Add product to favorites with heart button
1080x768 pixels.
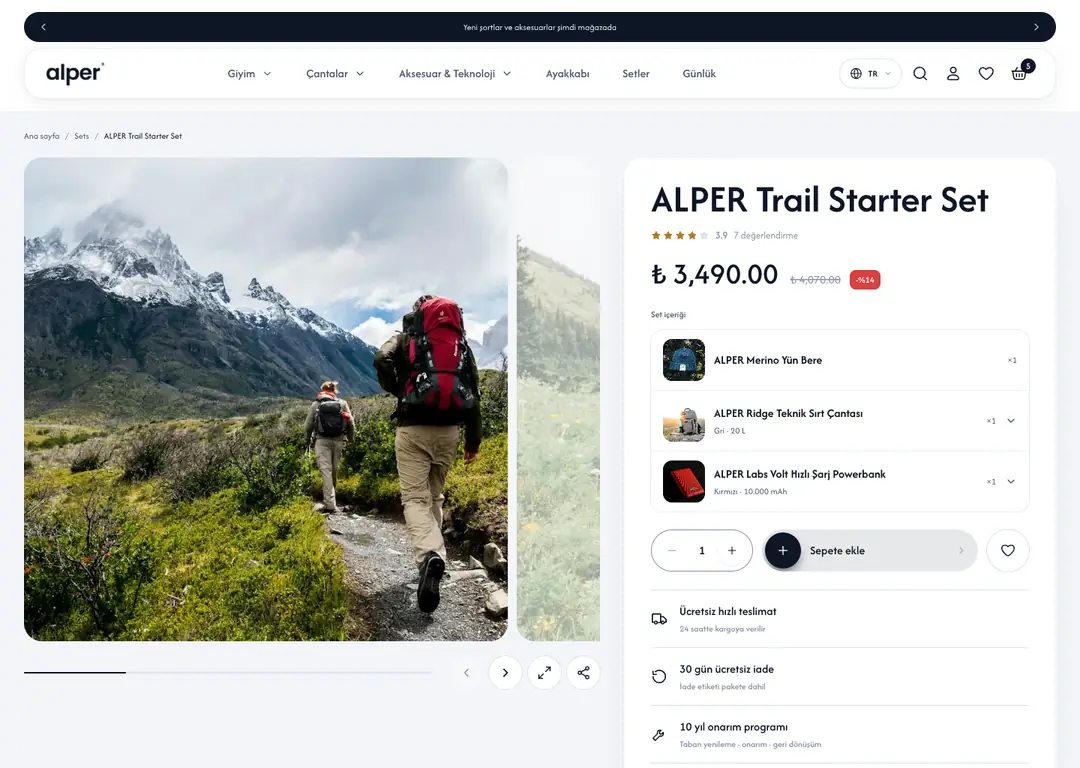point(1008,550)
